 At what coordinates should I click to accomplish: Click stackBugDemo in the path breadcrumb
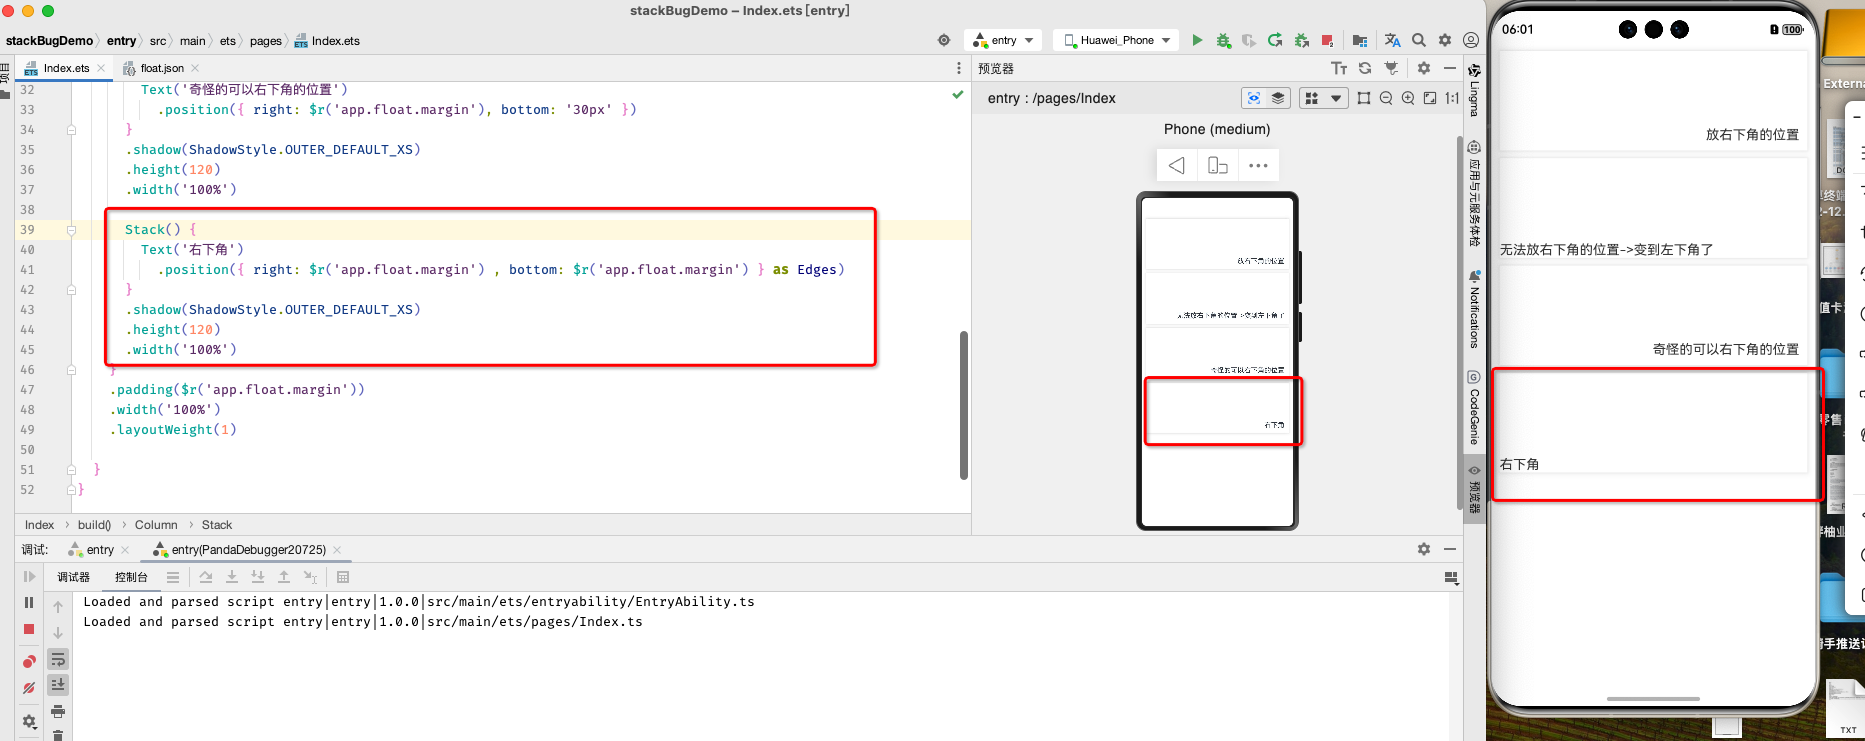(49, 41)
